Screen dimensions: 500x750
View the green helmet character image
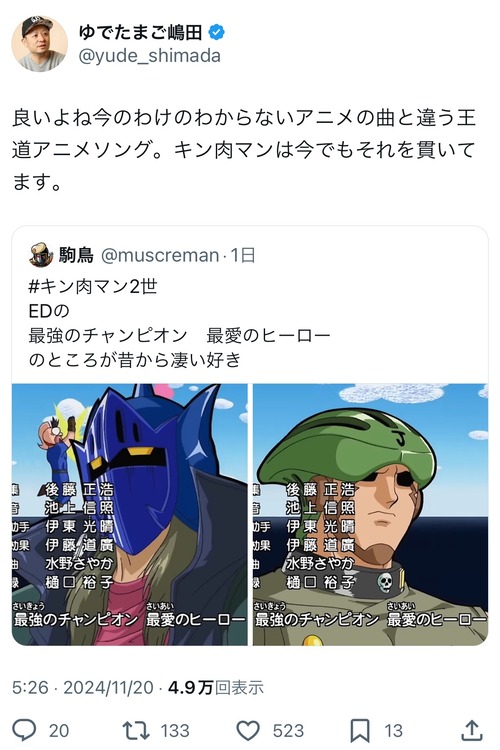coord(371,514)
